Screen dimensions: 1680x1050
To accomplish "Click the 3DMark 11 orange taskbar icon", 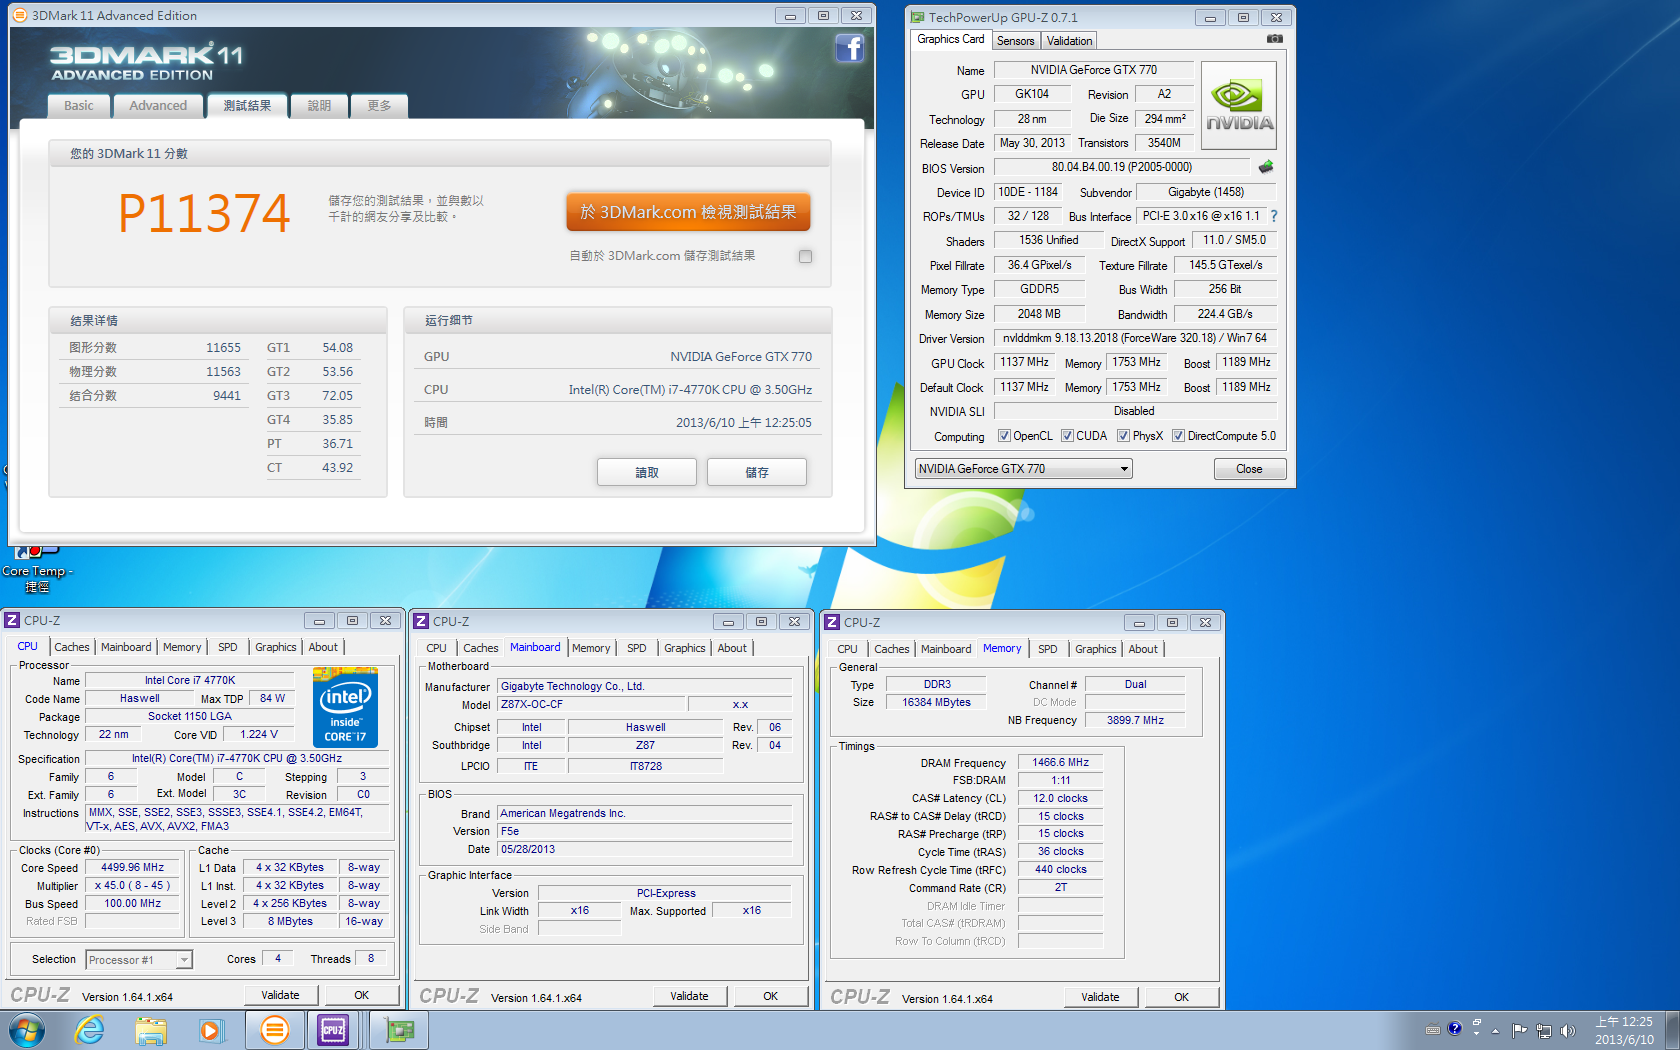I will (x=274, y=1030).
